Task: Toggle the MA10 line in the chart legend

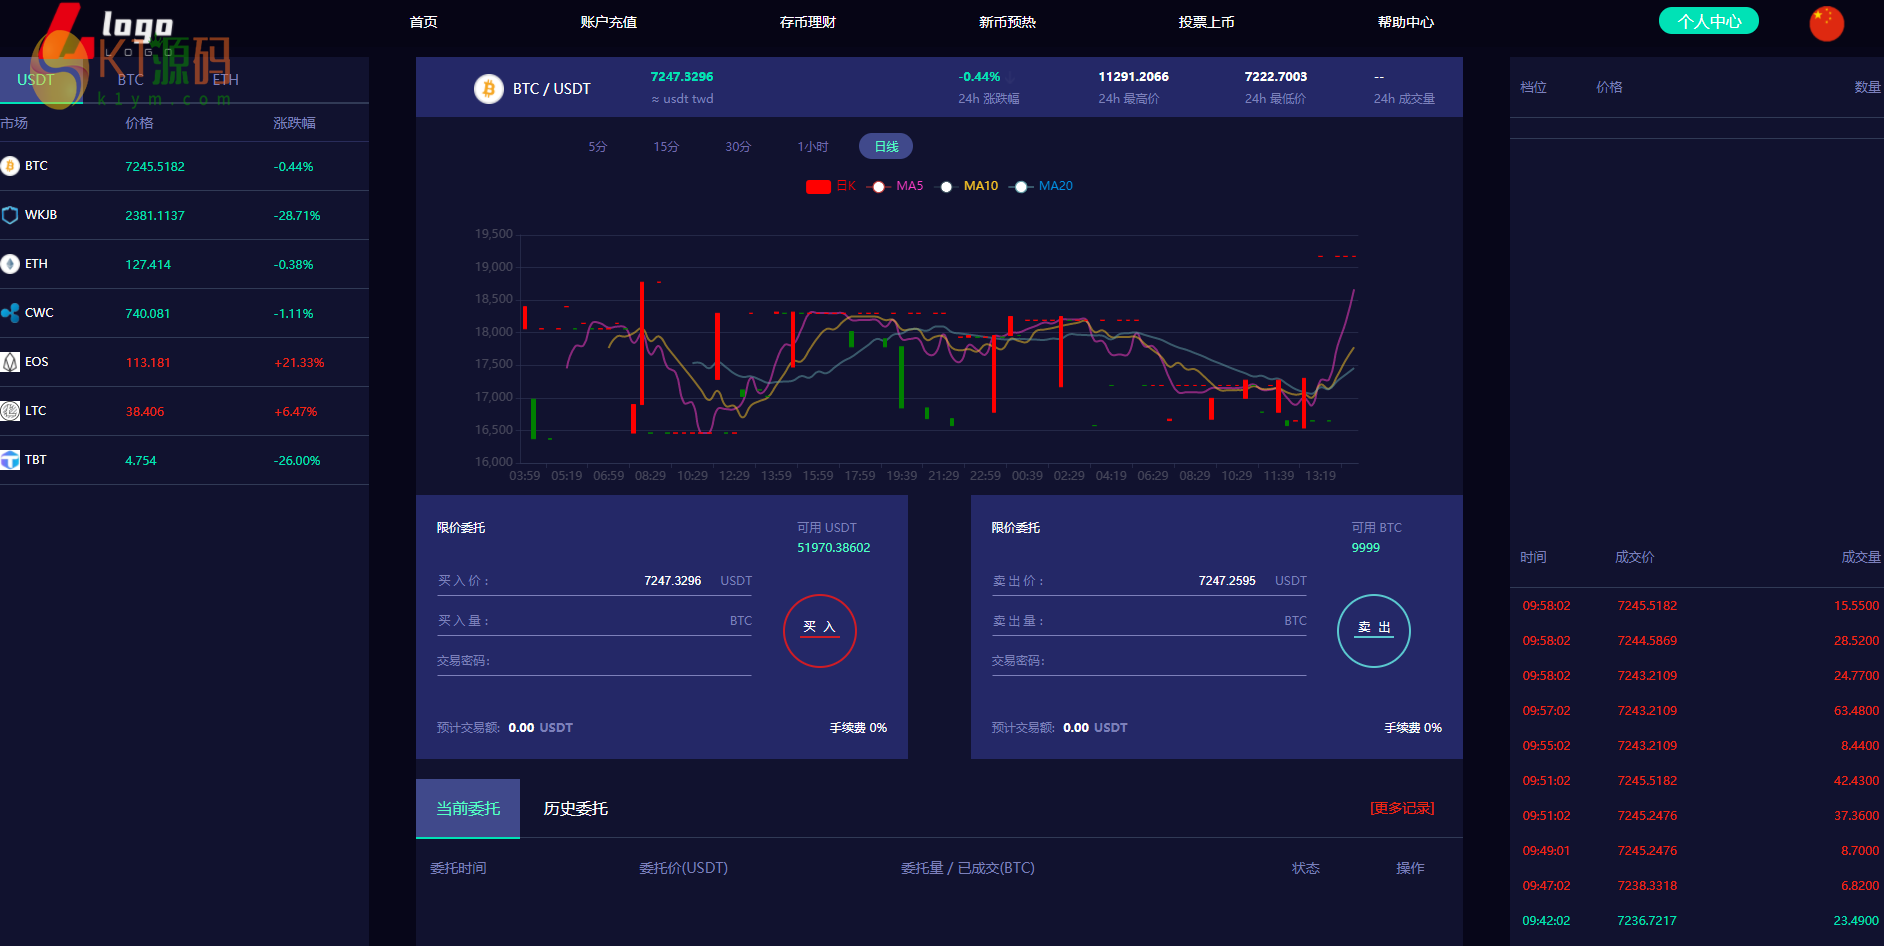Action: coord(969,186)
